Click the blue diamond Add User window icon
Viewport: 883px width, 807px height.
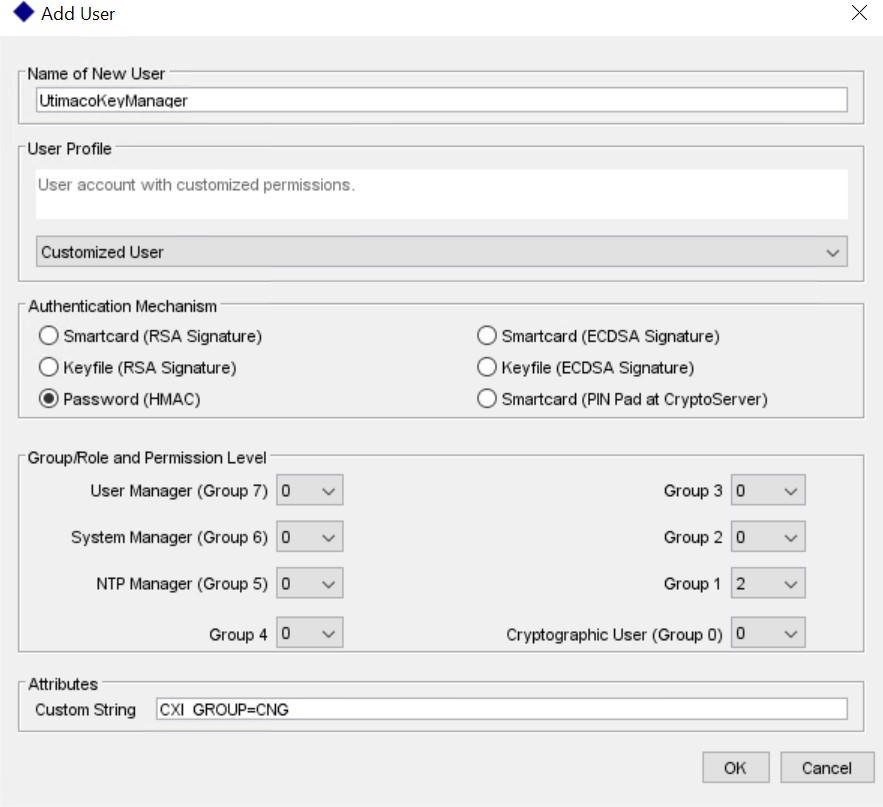pyautogui.click(x=23, y=12)
